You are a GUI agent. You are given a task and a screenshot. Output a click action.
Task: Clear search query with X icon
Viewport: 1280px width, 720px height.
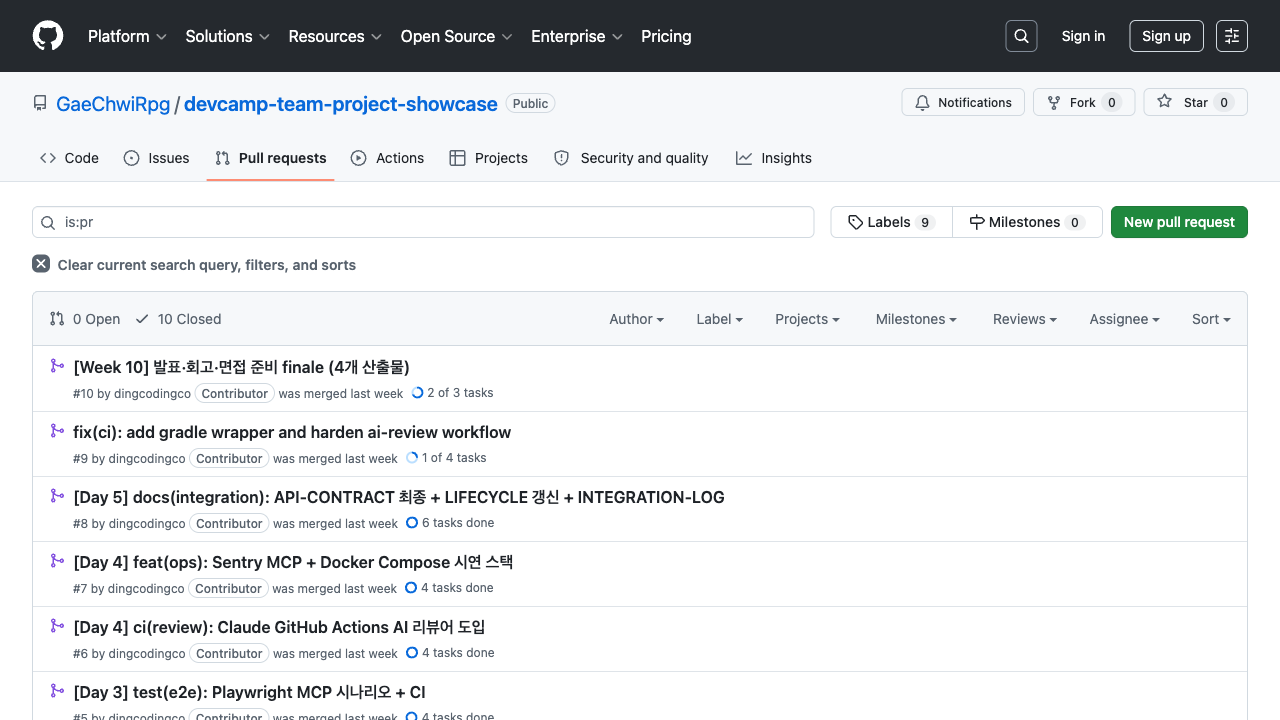[x=41, y=264]
